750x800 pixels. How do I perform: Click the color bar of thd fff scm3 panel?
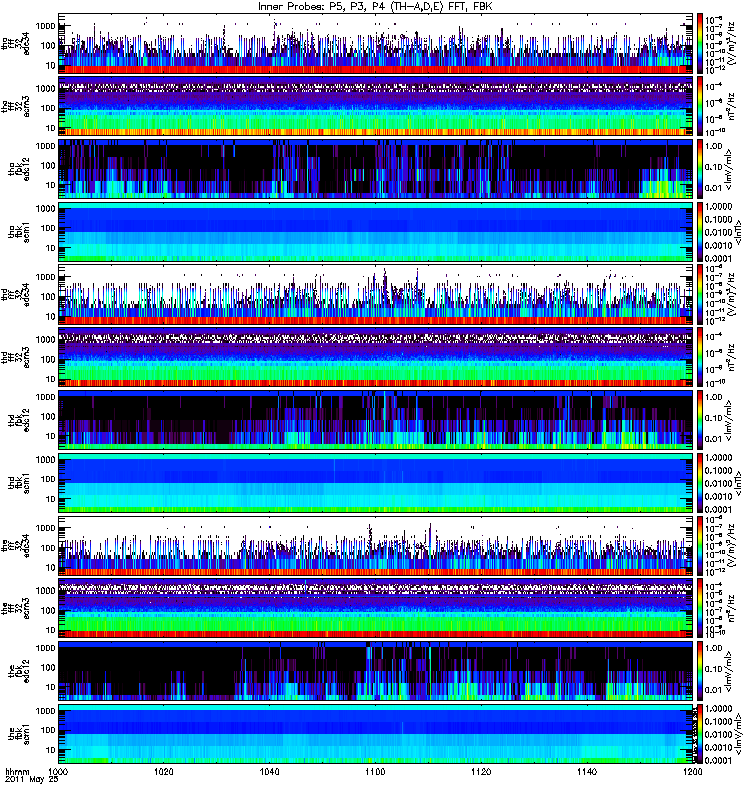click(x=700, y=357)
